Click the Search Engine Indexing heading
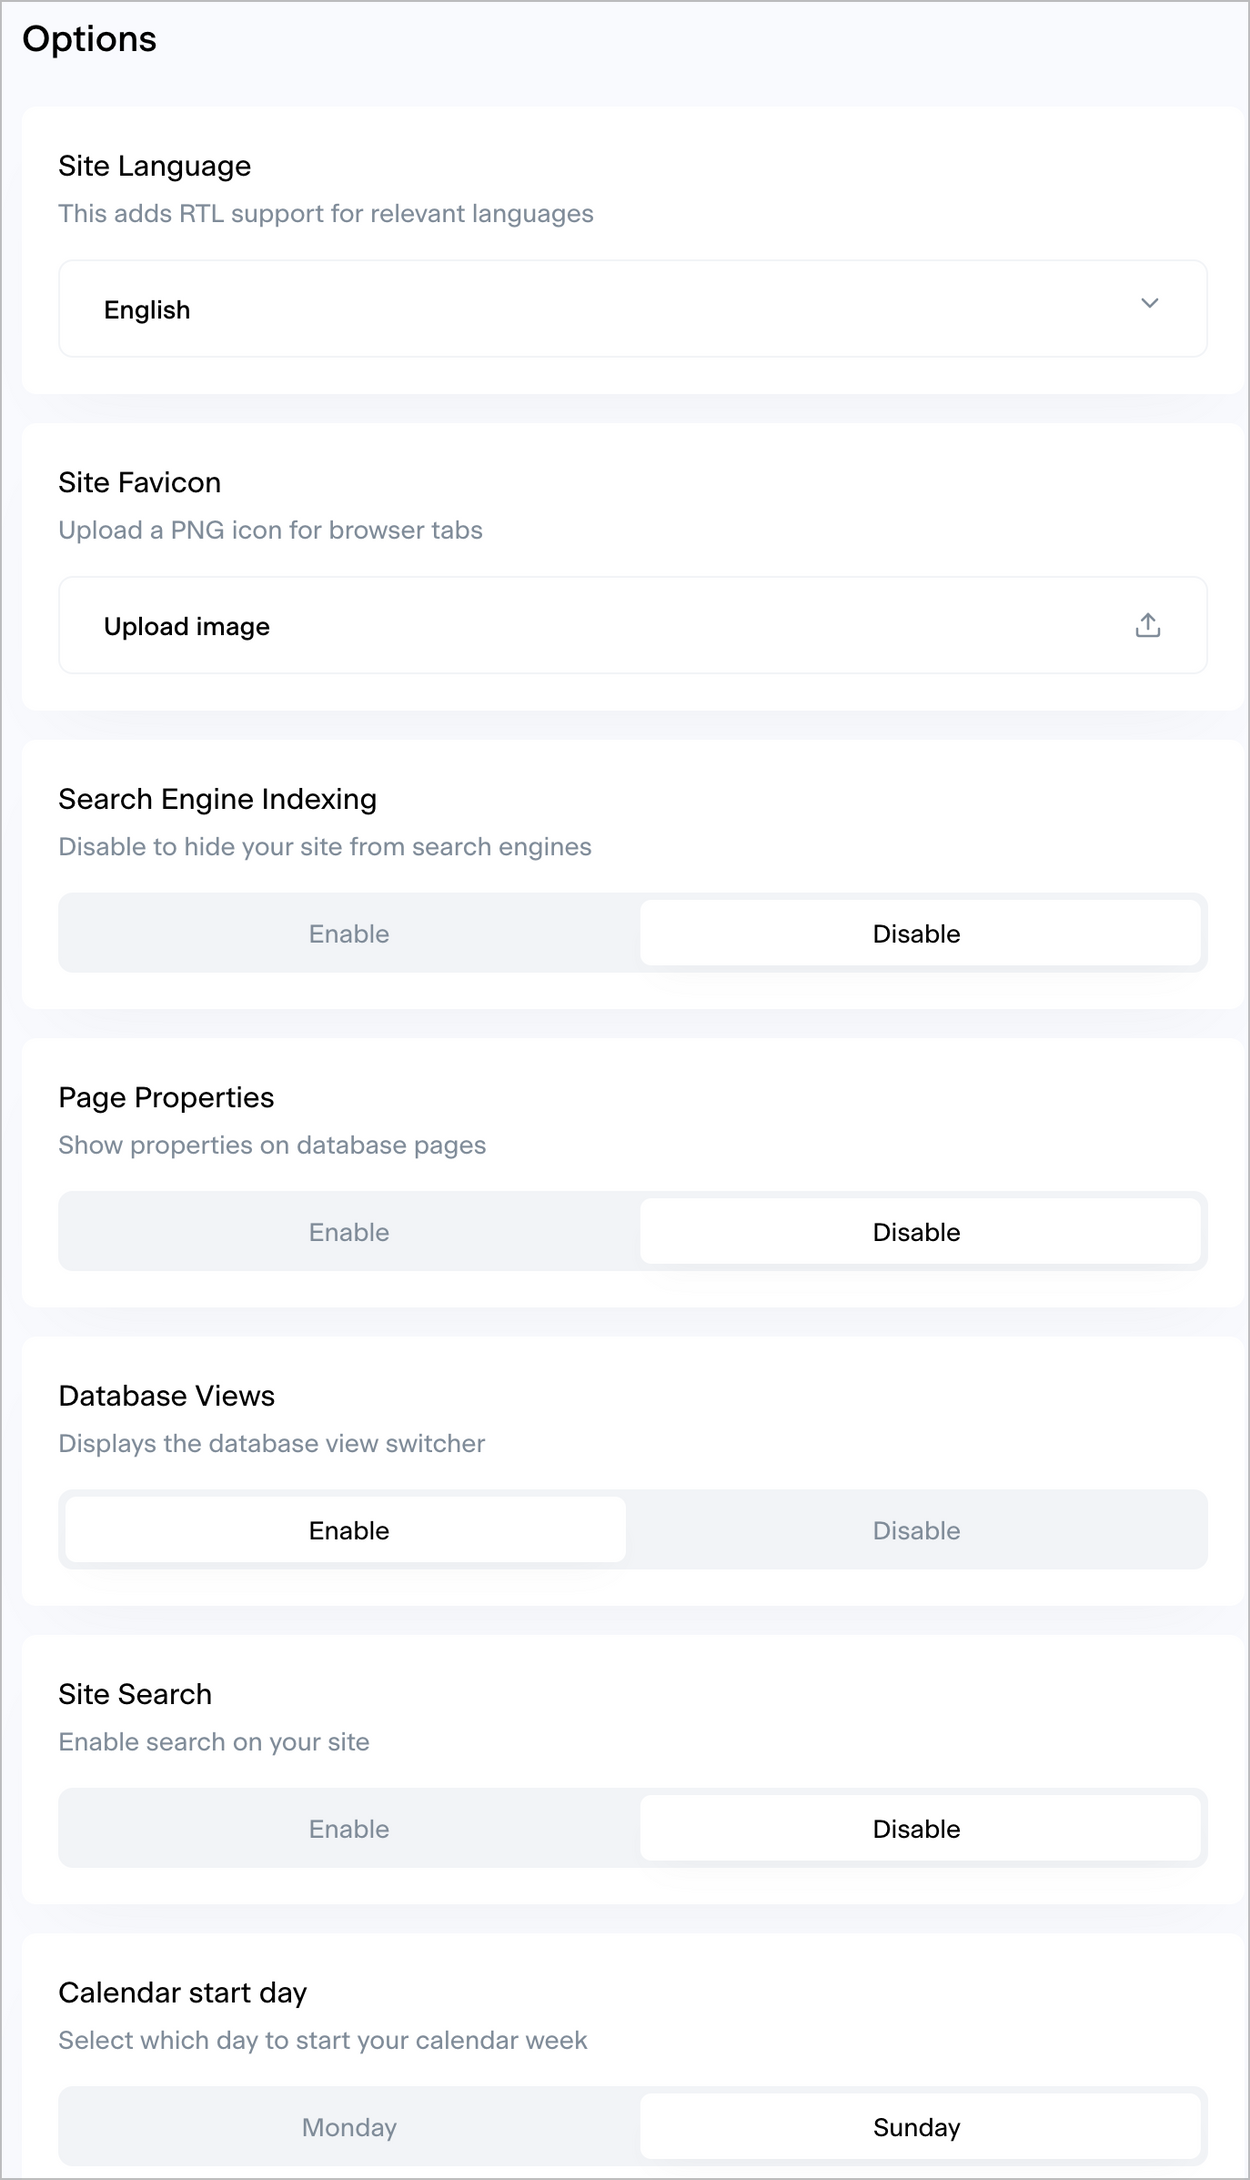1250x2180 pixels. click(218, 799)
